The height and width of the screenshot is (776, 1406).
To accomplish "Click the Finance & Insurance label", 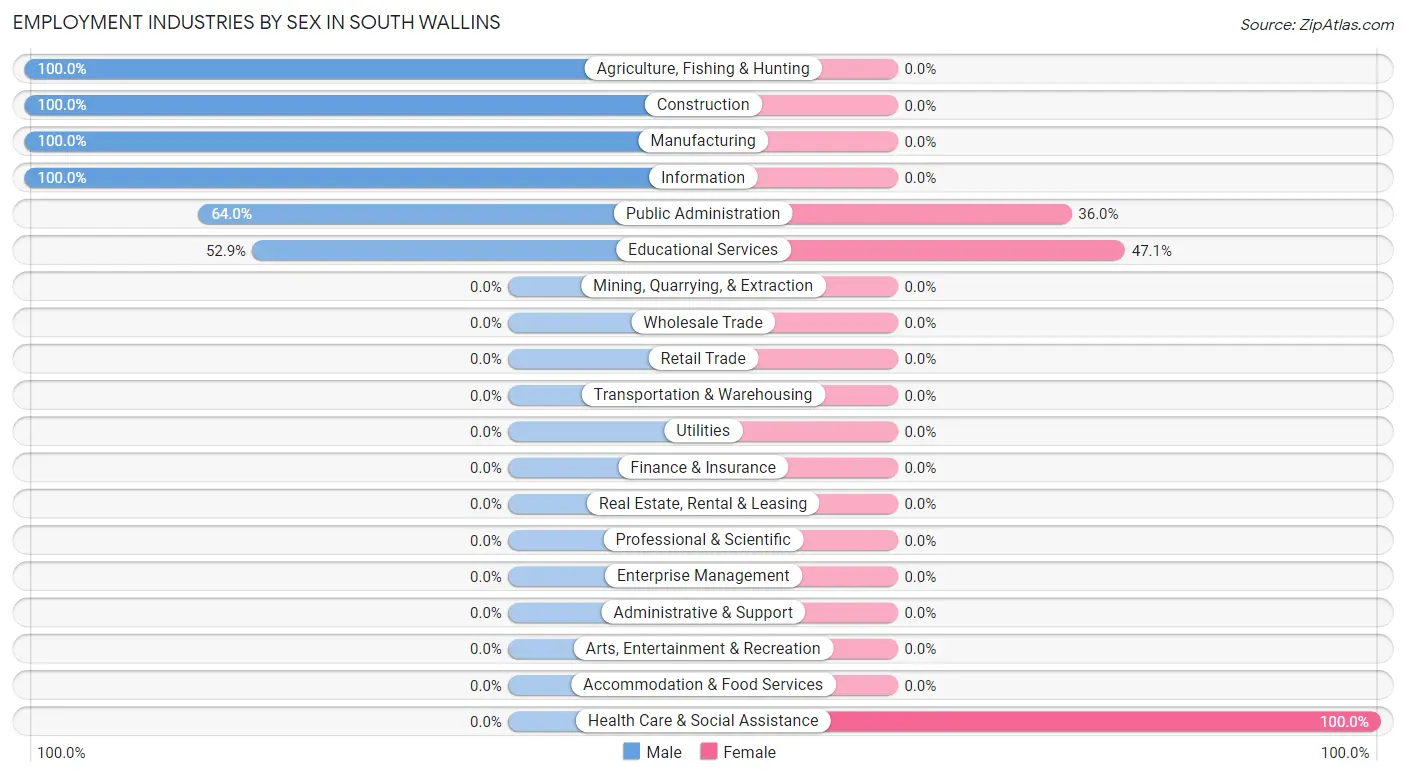I will tap(703, 467).
